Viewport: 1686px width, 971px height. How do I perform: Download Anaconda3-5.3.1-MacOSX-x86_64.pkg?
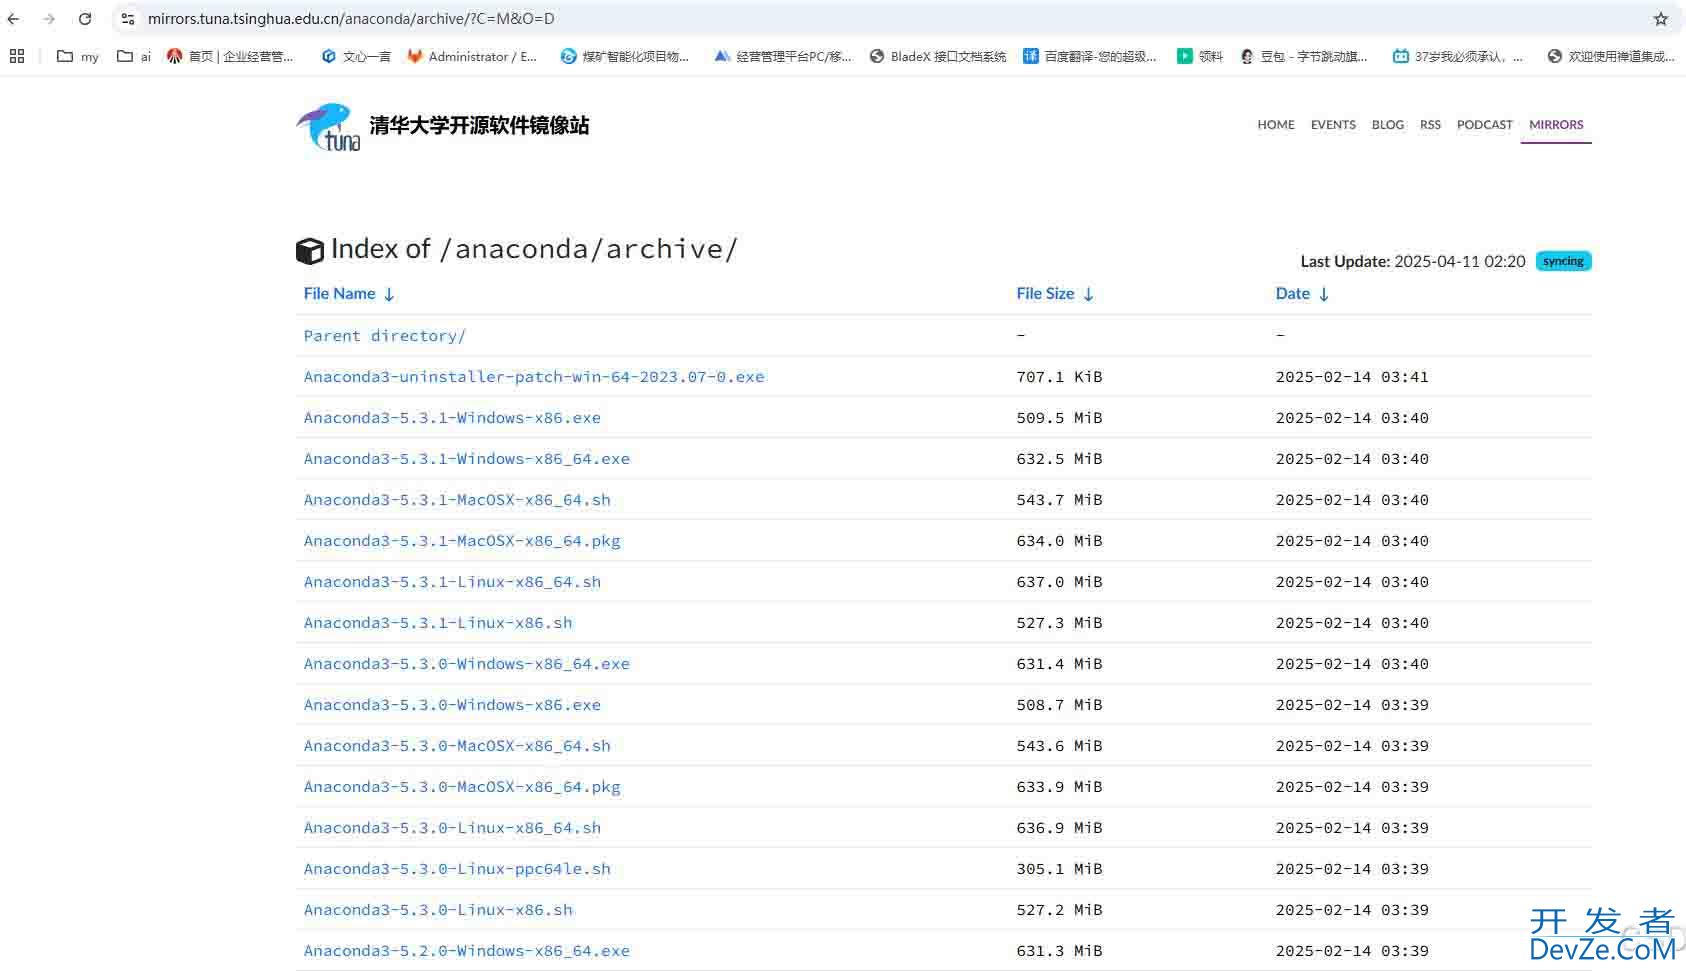tap(462, 541)
